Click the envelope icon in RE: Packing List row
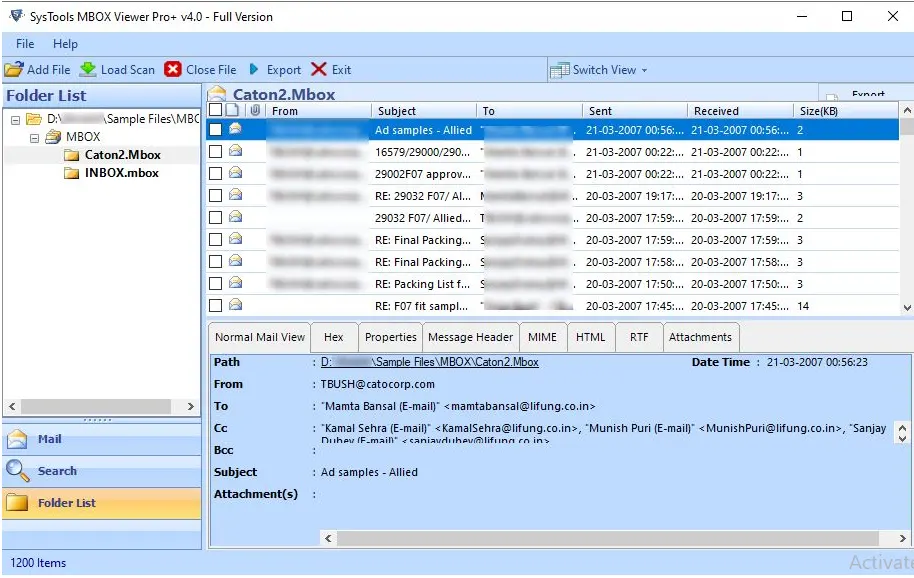The height and width of the screenshot is (578, 914). (235, 283)
